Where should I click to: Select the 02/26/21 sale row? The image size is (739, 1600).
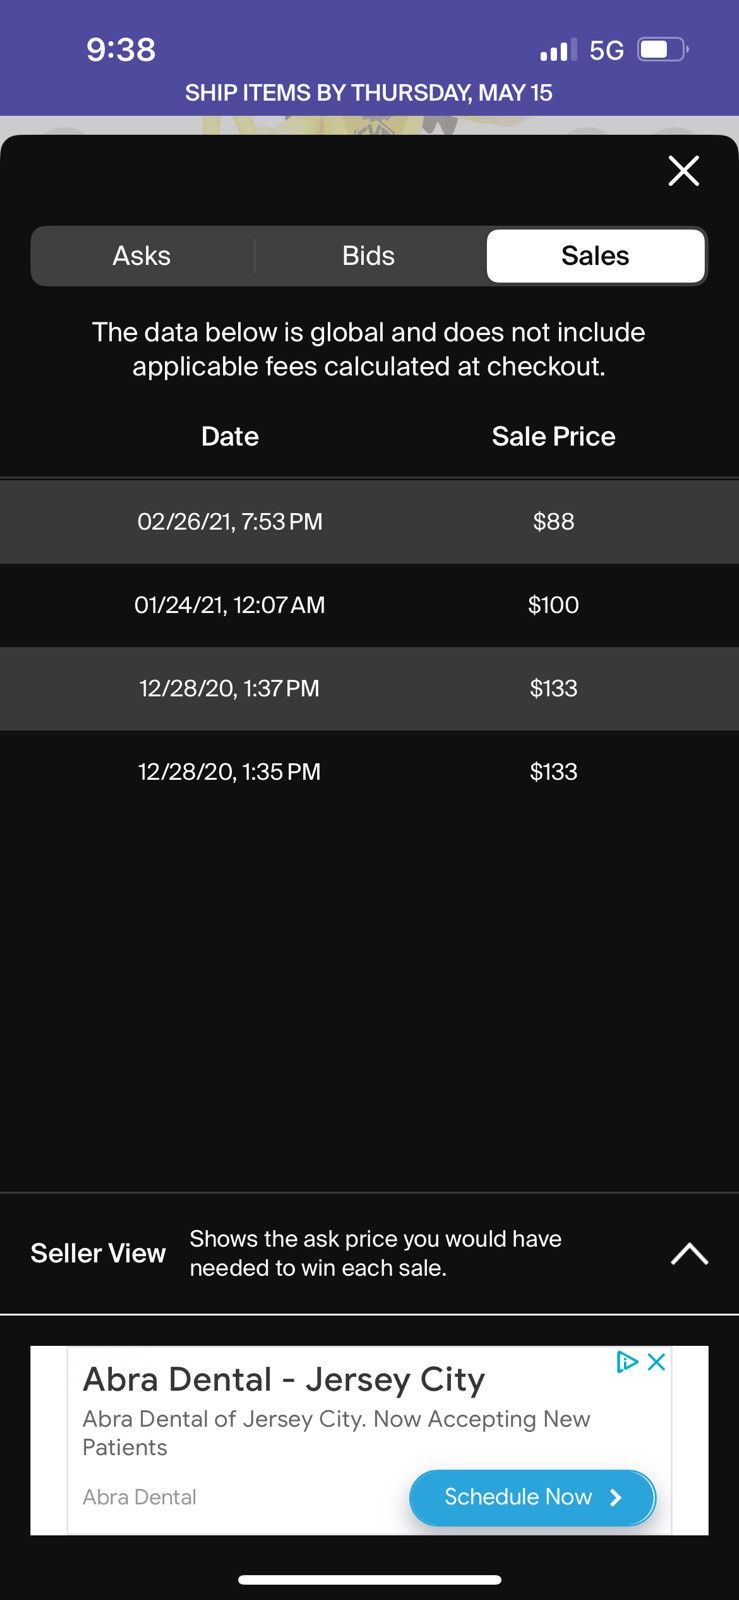[369, 521]
